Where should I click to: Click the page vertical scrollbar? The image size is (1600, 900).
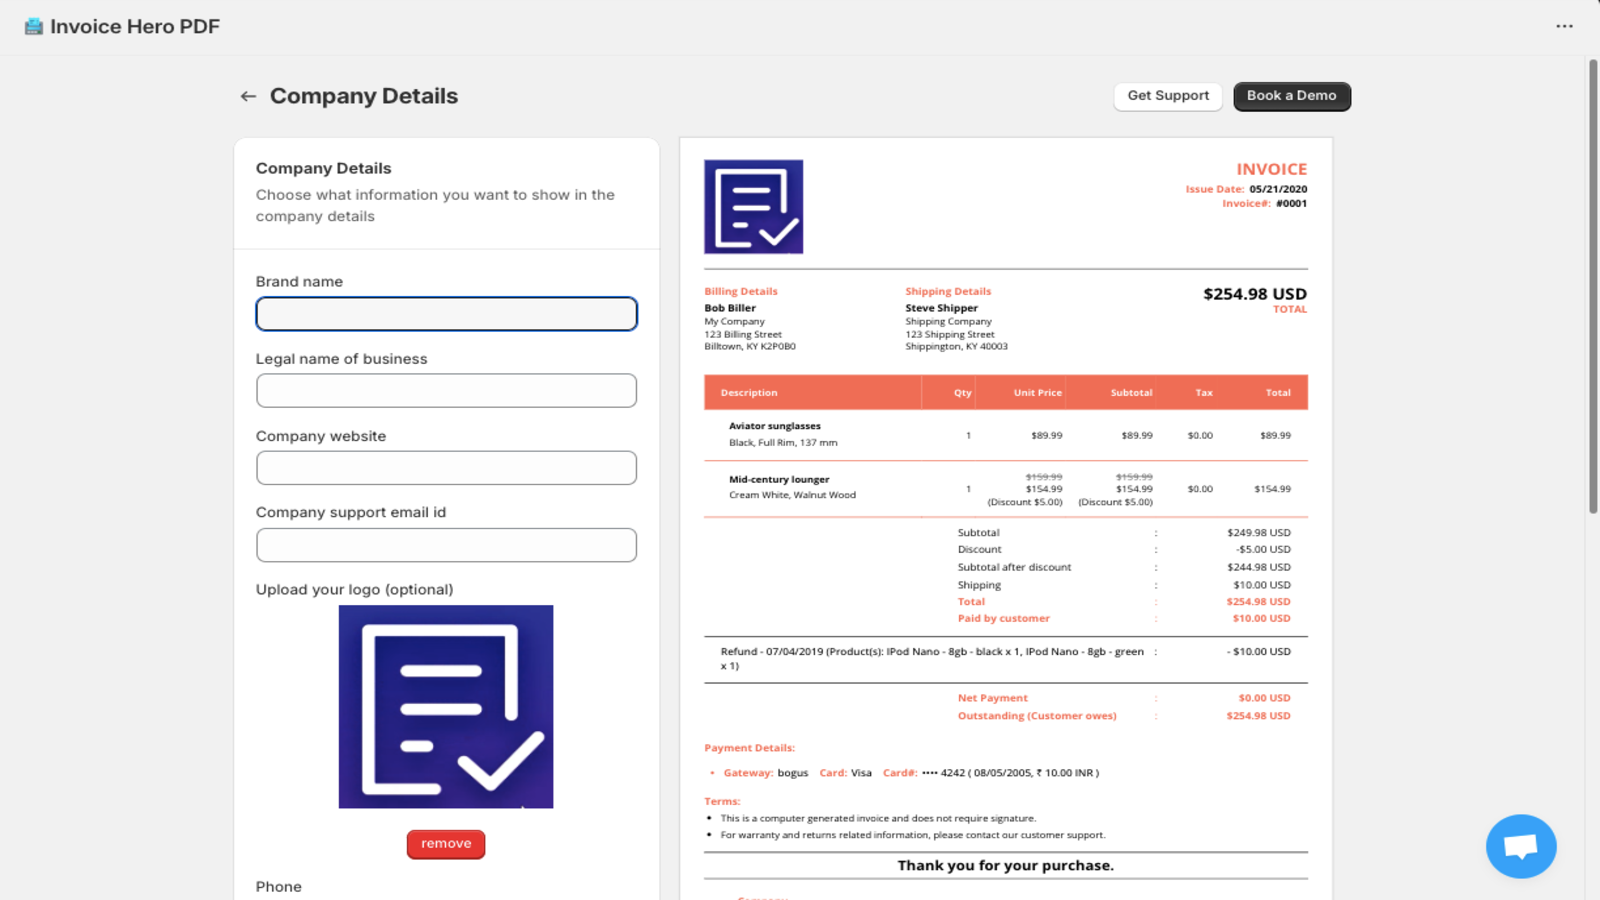tap(1593, 286)
